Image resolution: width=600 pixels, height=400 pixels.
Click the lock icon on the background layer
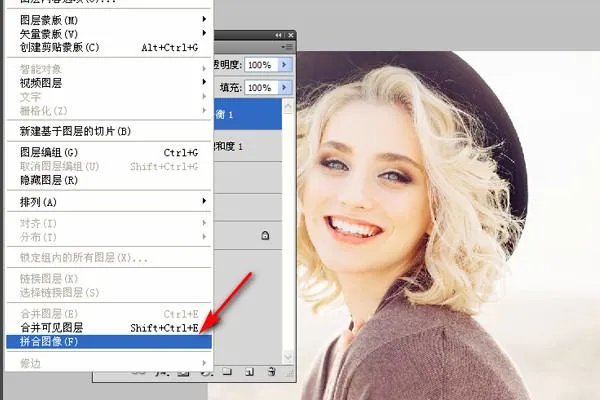[x=265, y=235]
